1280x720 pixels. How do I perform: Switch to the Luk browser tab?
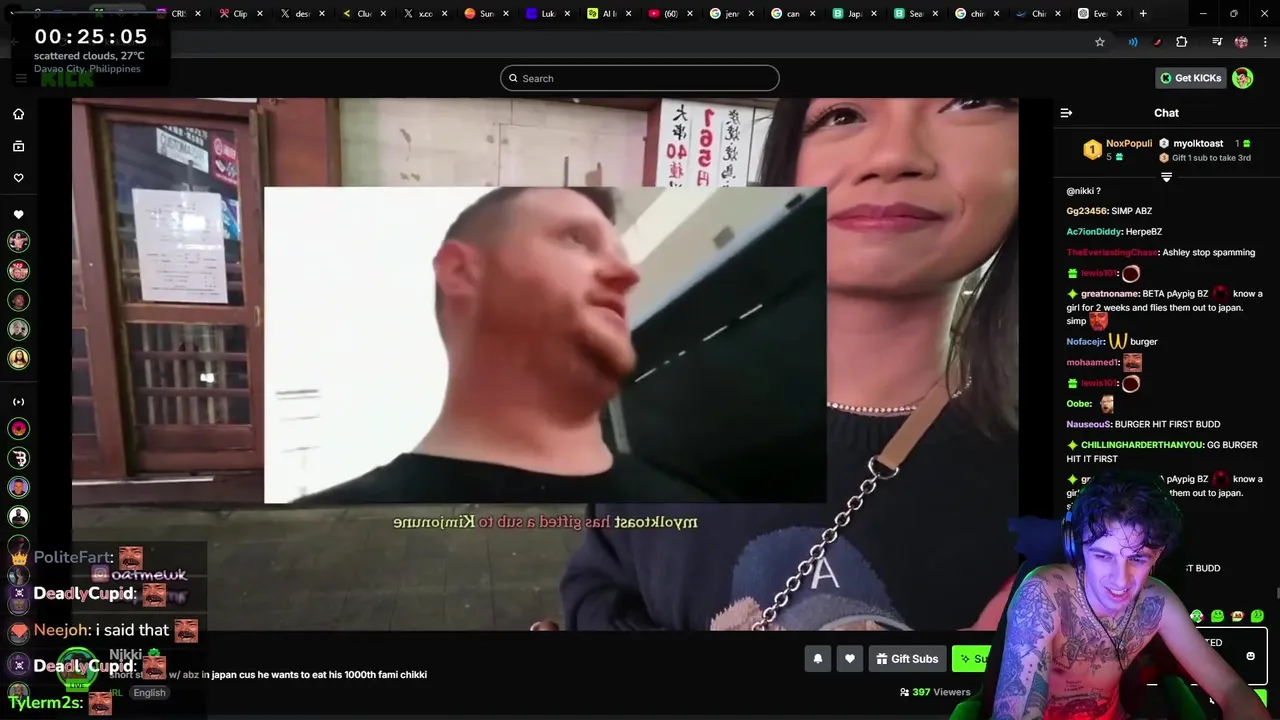click(x=548, y=14)
